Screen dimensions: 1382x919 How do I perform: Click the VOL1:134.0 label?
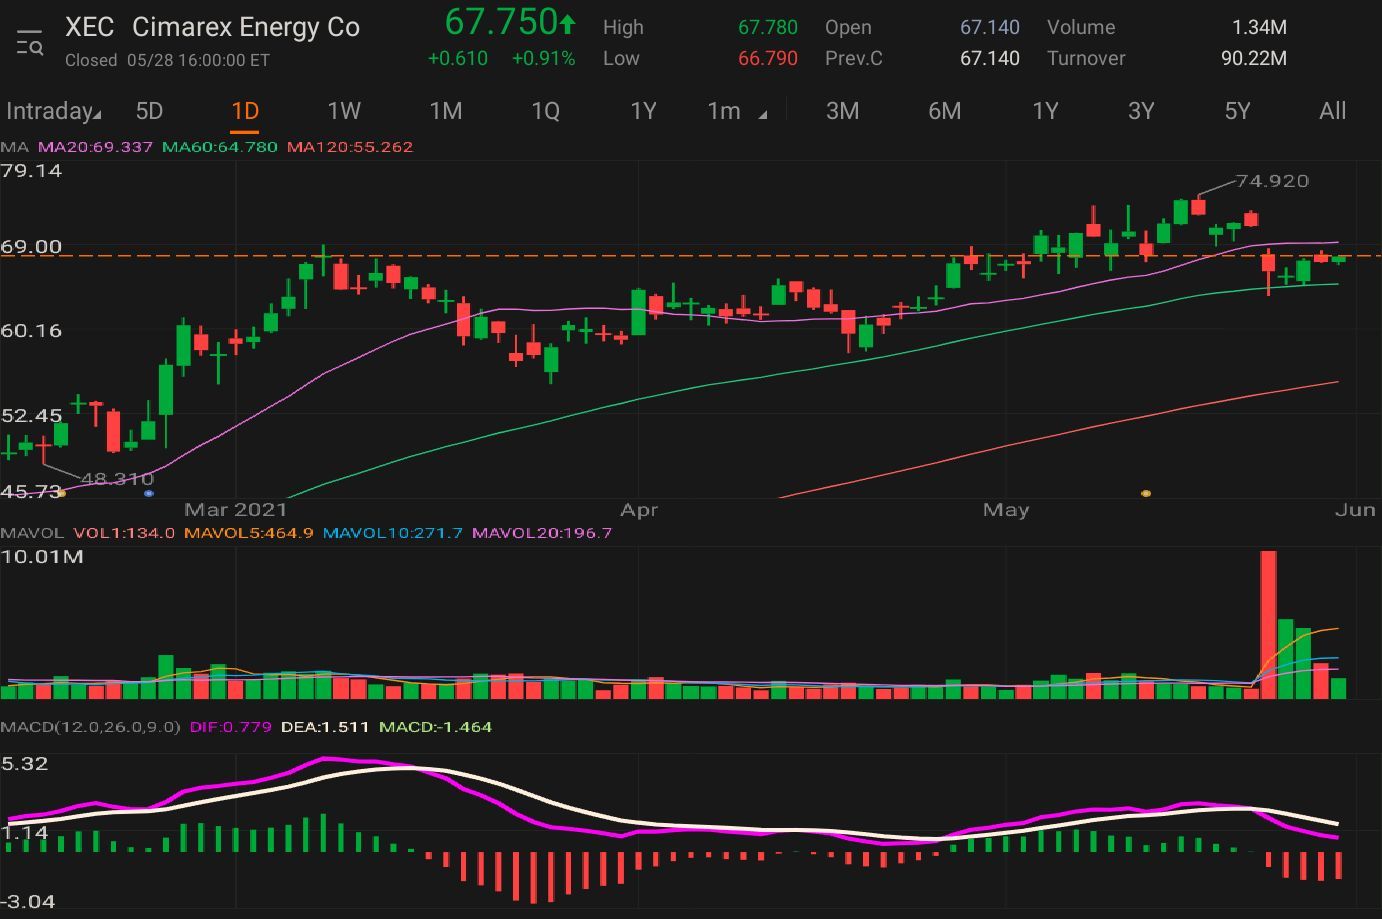coord(124,533)
